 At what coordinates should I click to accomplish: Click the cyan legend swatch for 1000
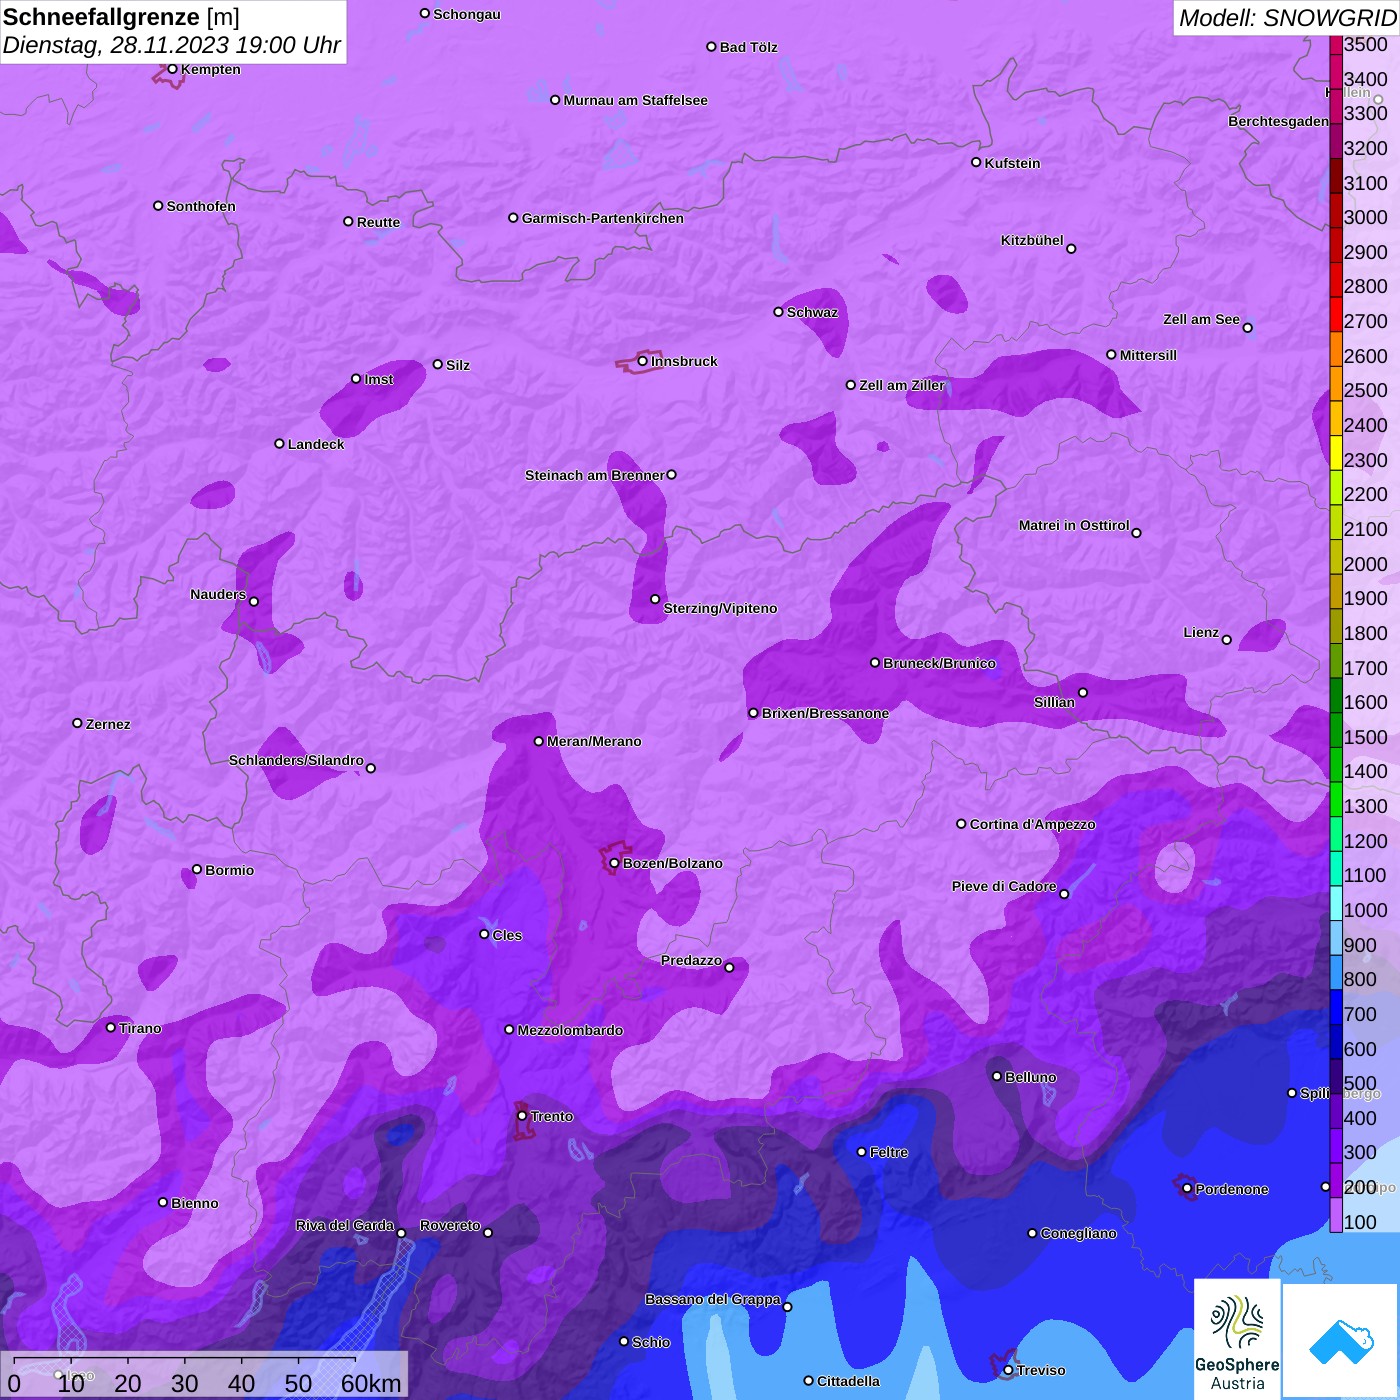[1336, 903]
